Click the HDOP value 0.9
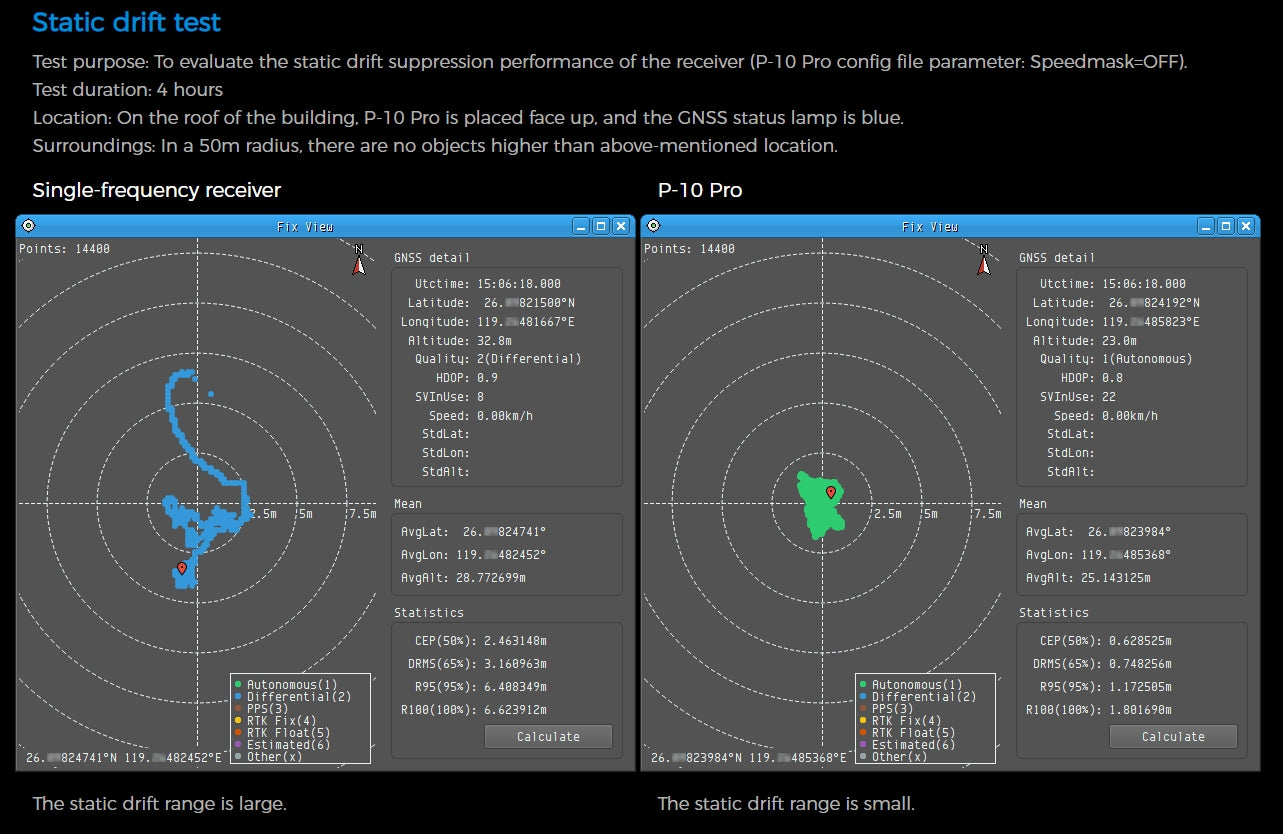 487,378
